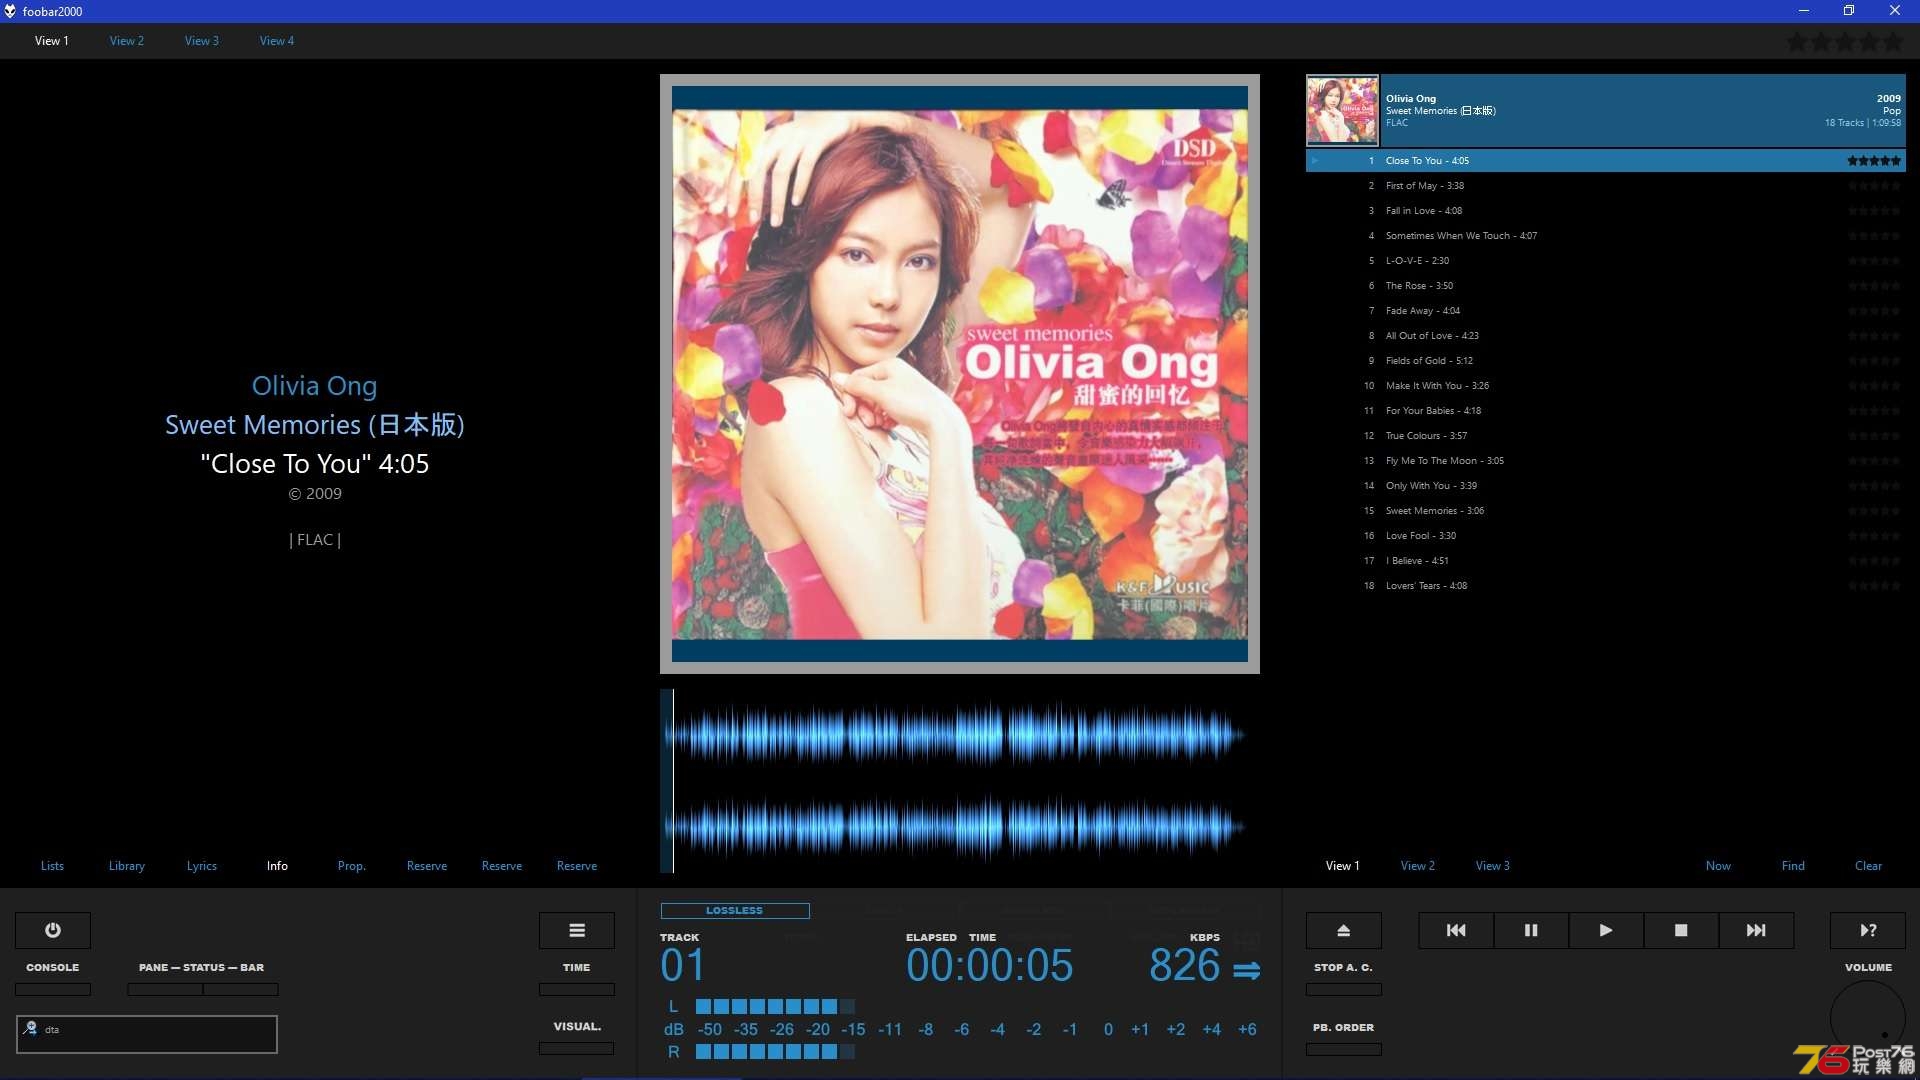Toggle the VISUAL. indicator bar
Screen dimensions: 1920x1080
click(x=577, y=1048)
